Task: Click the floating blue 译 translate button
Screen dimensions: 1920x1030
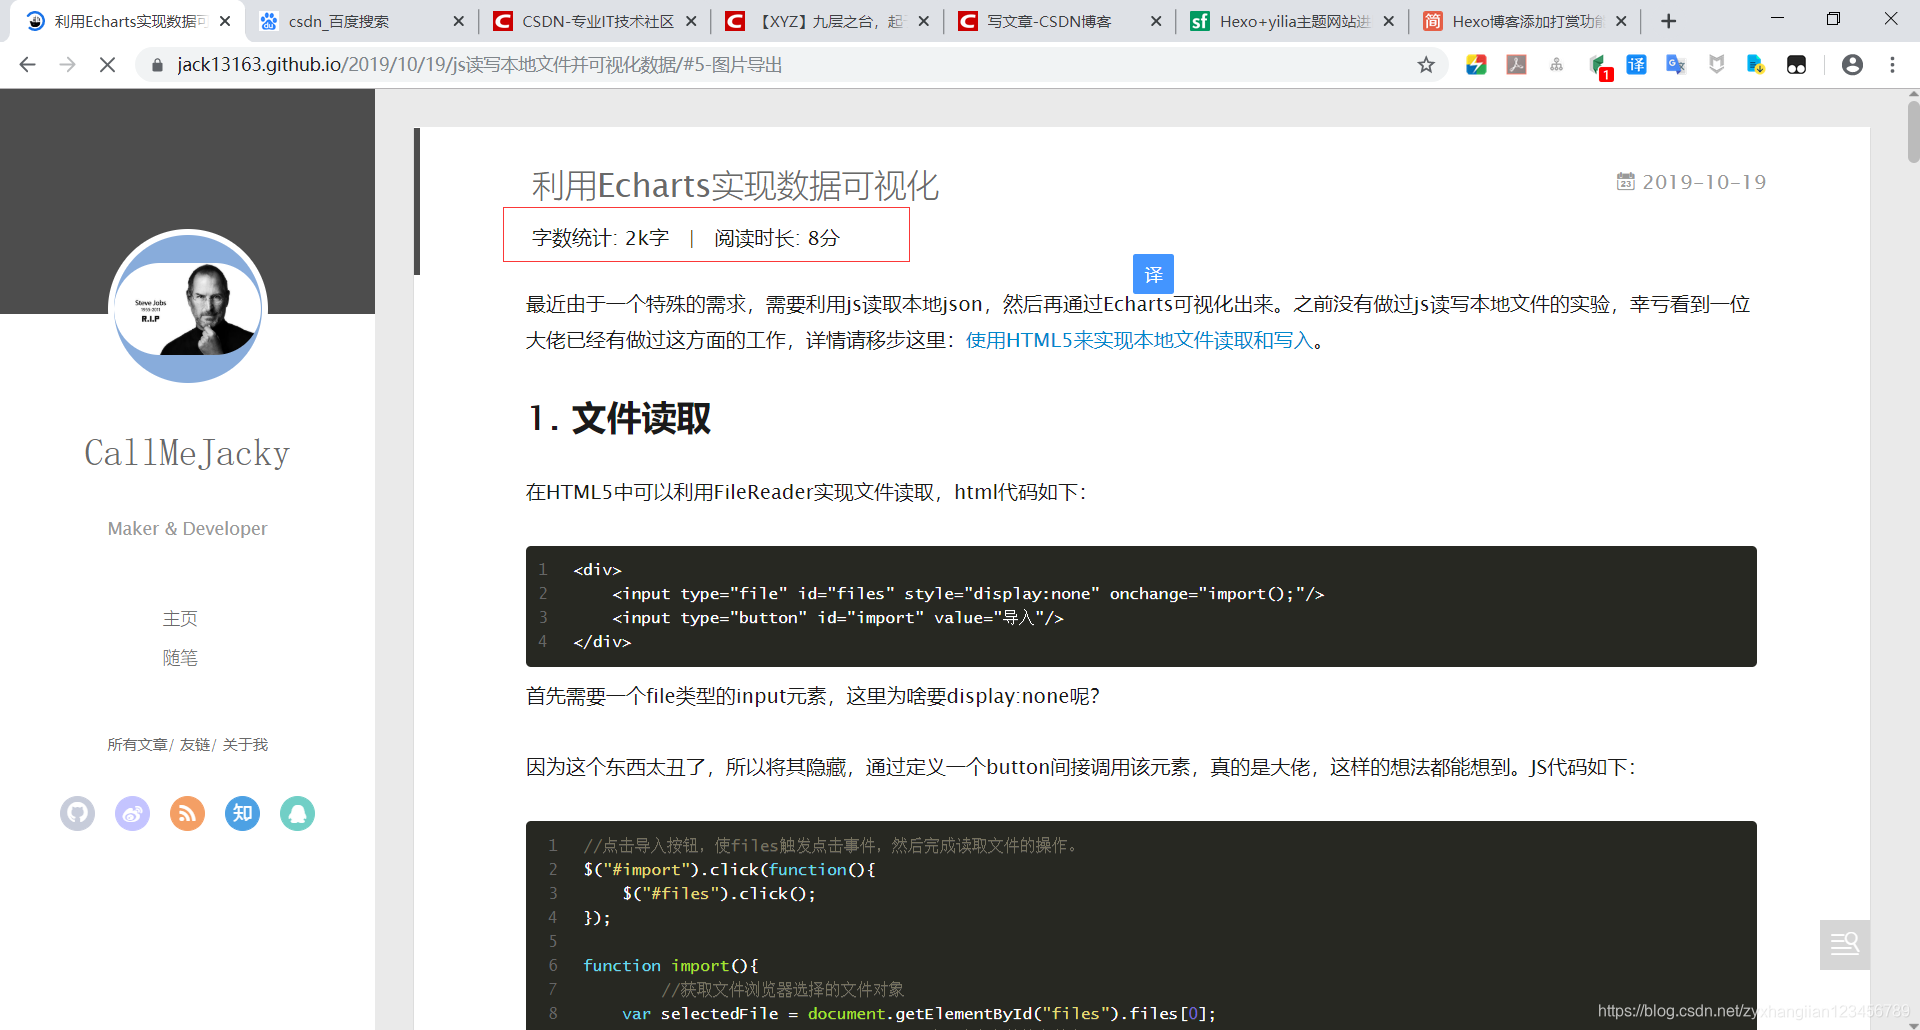Action: click(1153, 274)
